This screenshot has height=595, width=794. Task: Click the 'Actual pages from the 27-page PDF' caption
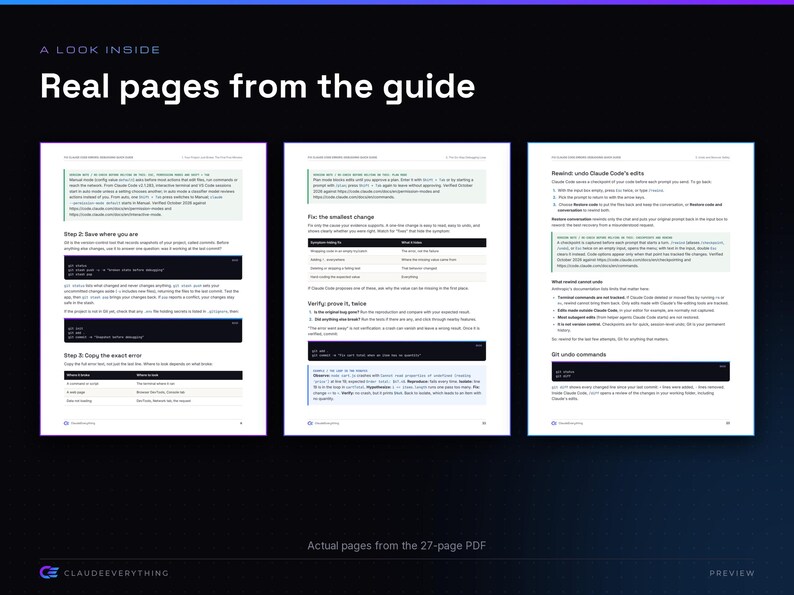click(396, 545)
